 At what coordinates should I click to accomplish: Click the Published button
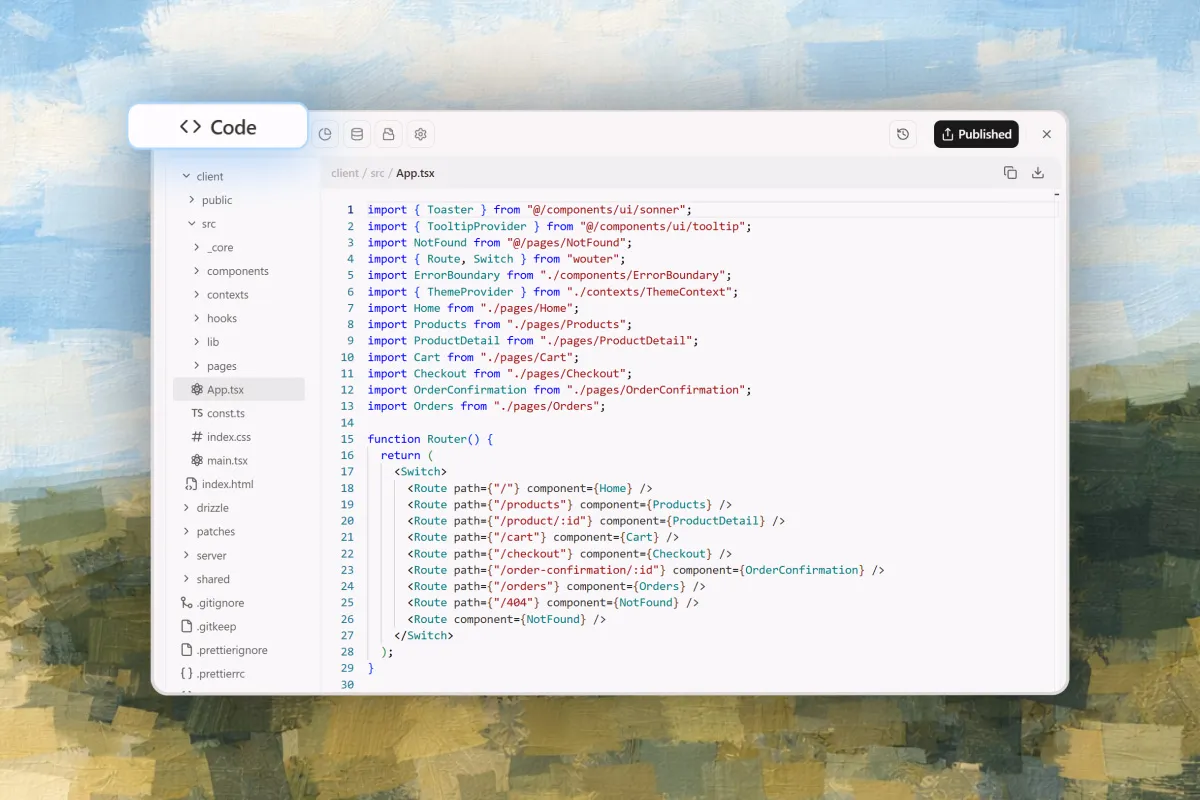pyautogui.click(x=976, y=134)
